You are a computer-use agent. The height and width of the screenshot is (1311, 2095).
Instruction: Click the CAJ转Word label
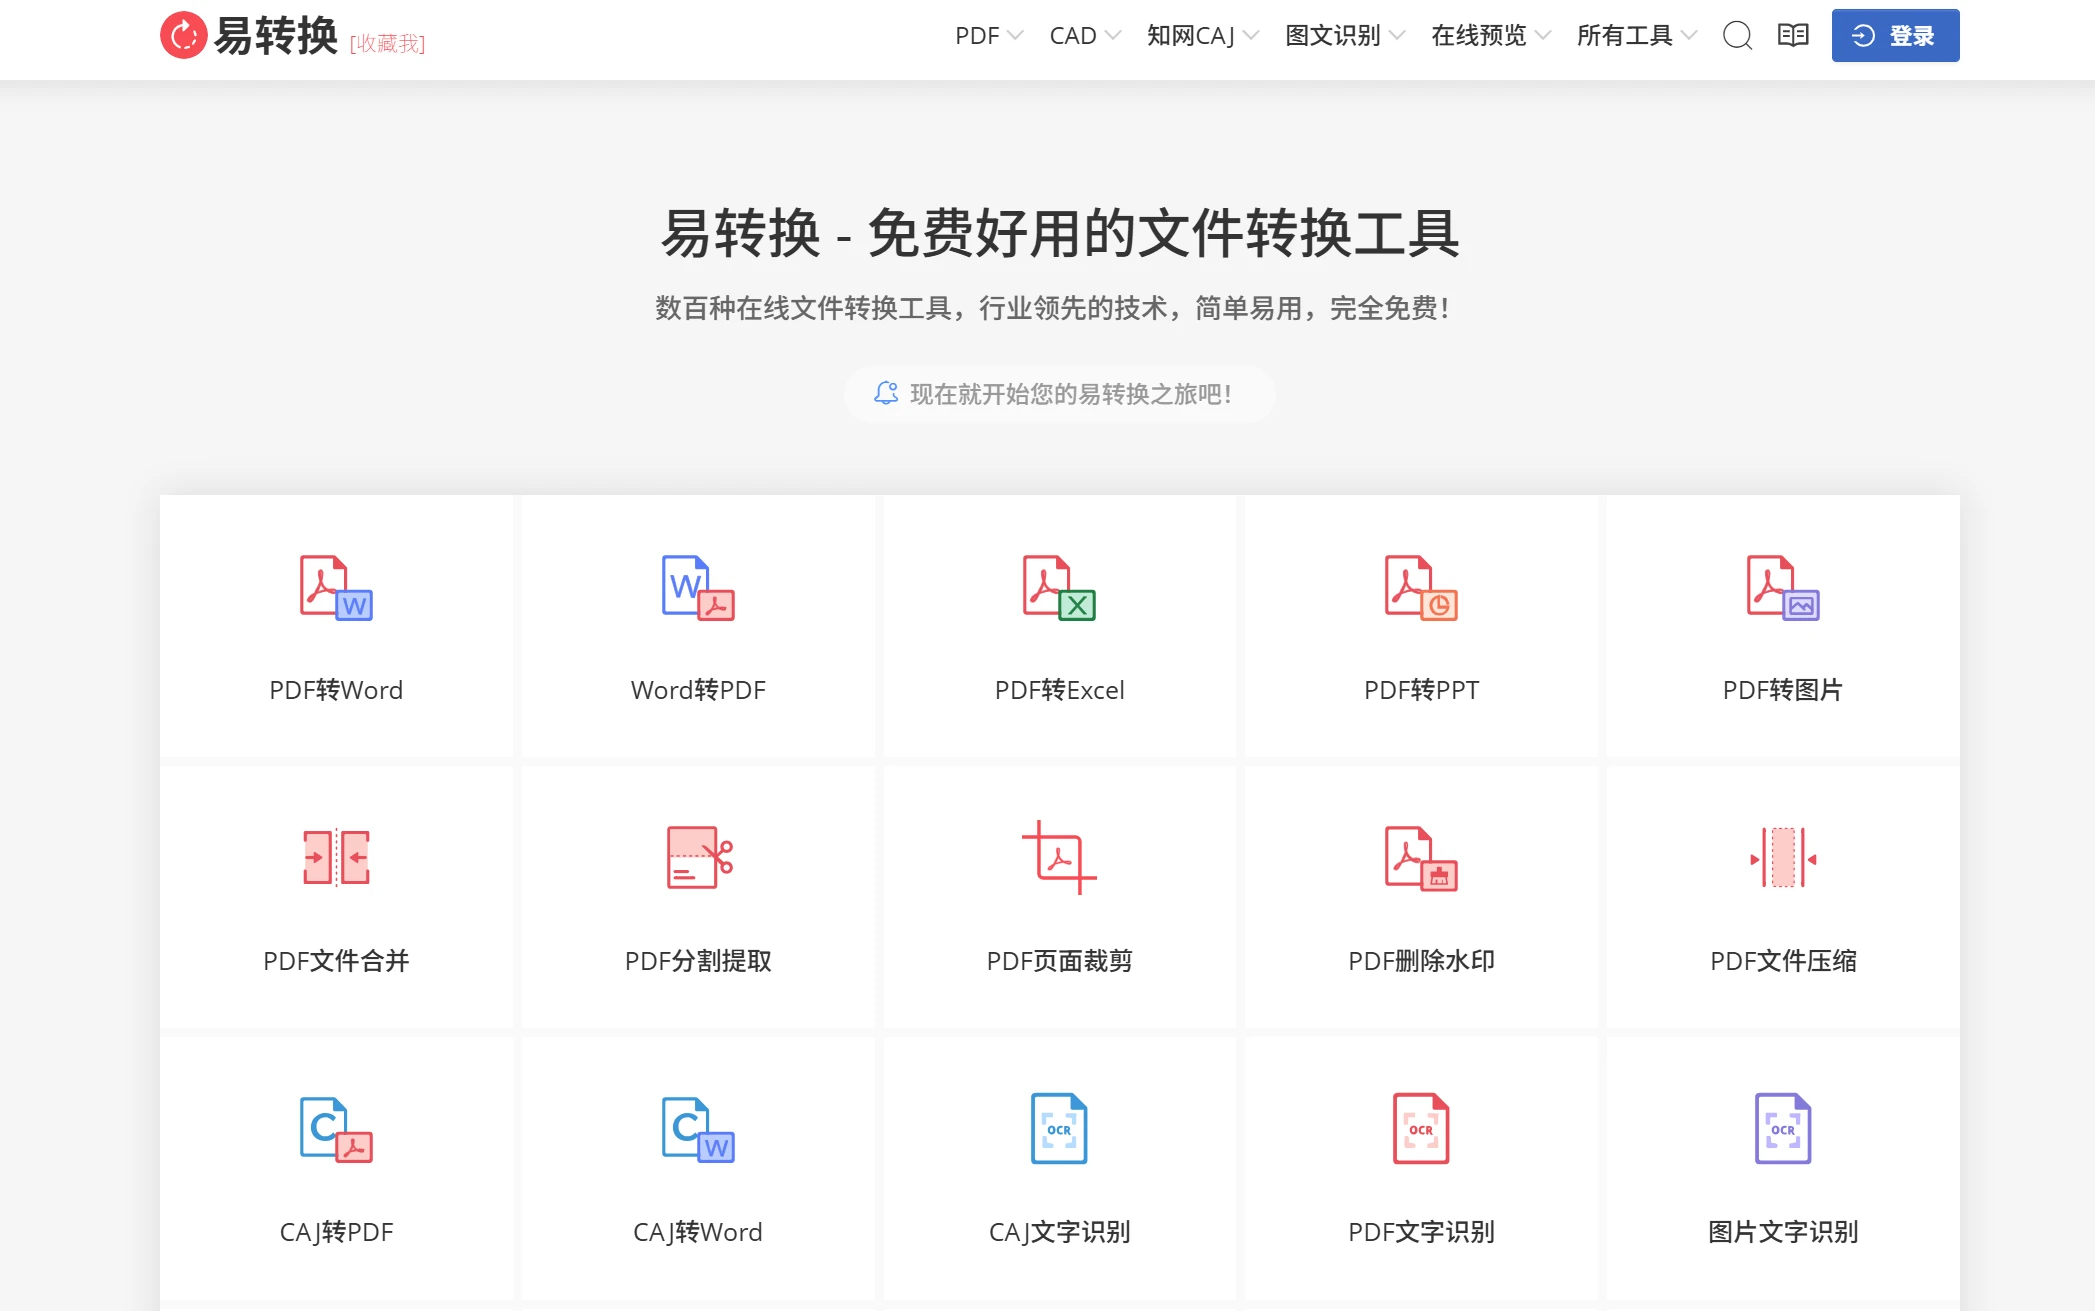point(698,1232)
